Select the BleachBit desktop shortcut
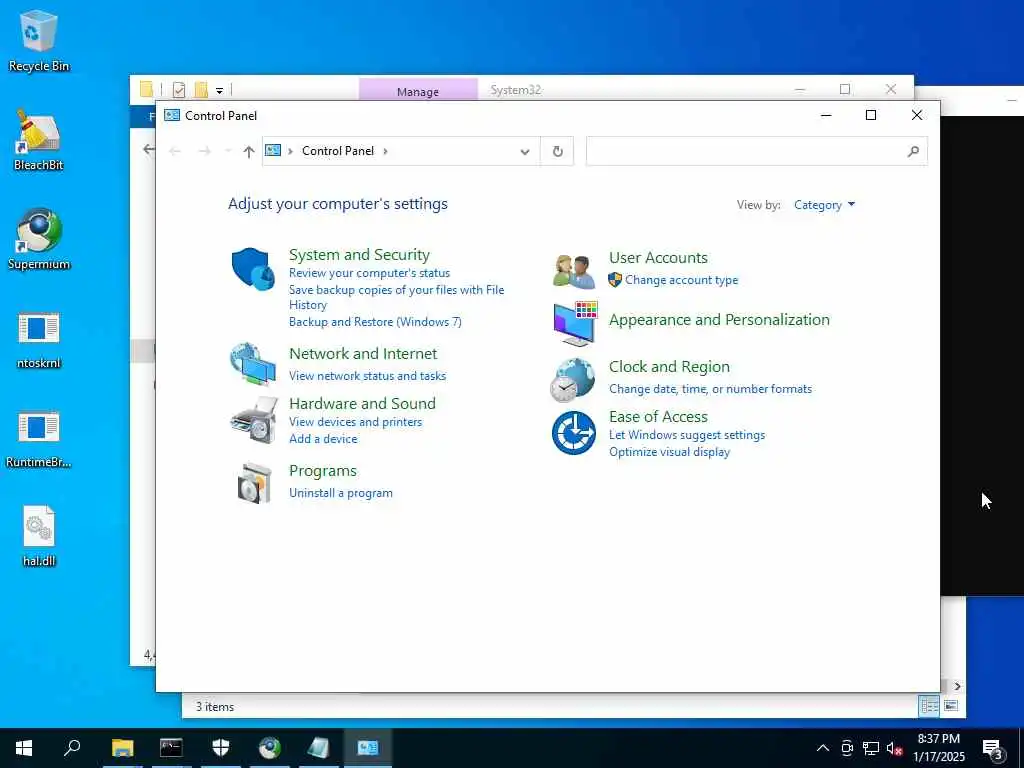 pos(39,140)
